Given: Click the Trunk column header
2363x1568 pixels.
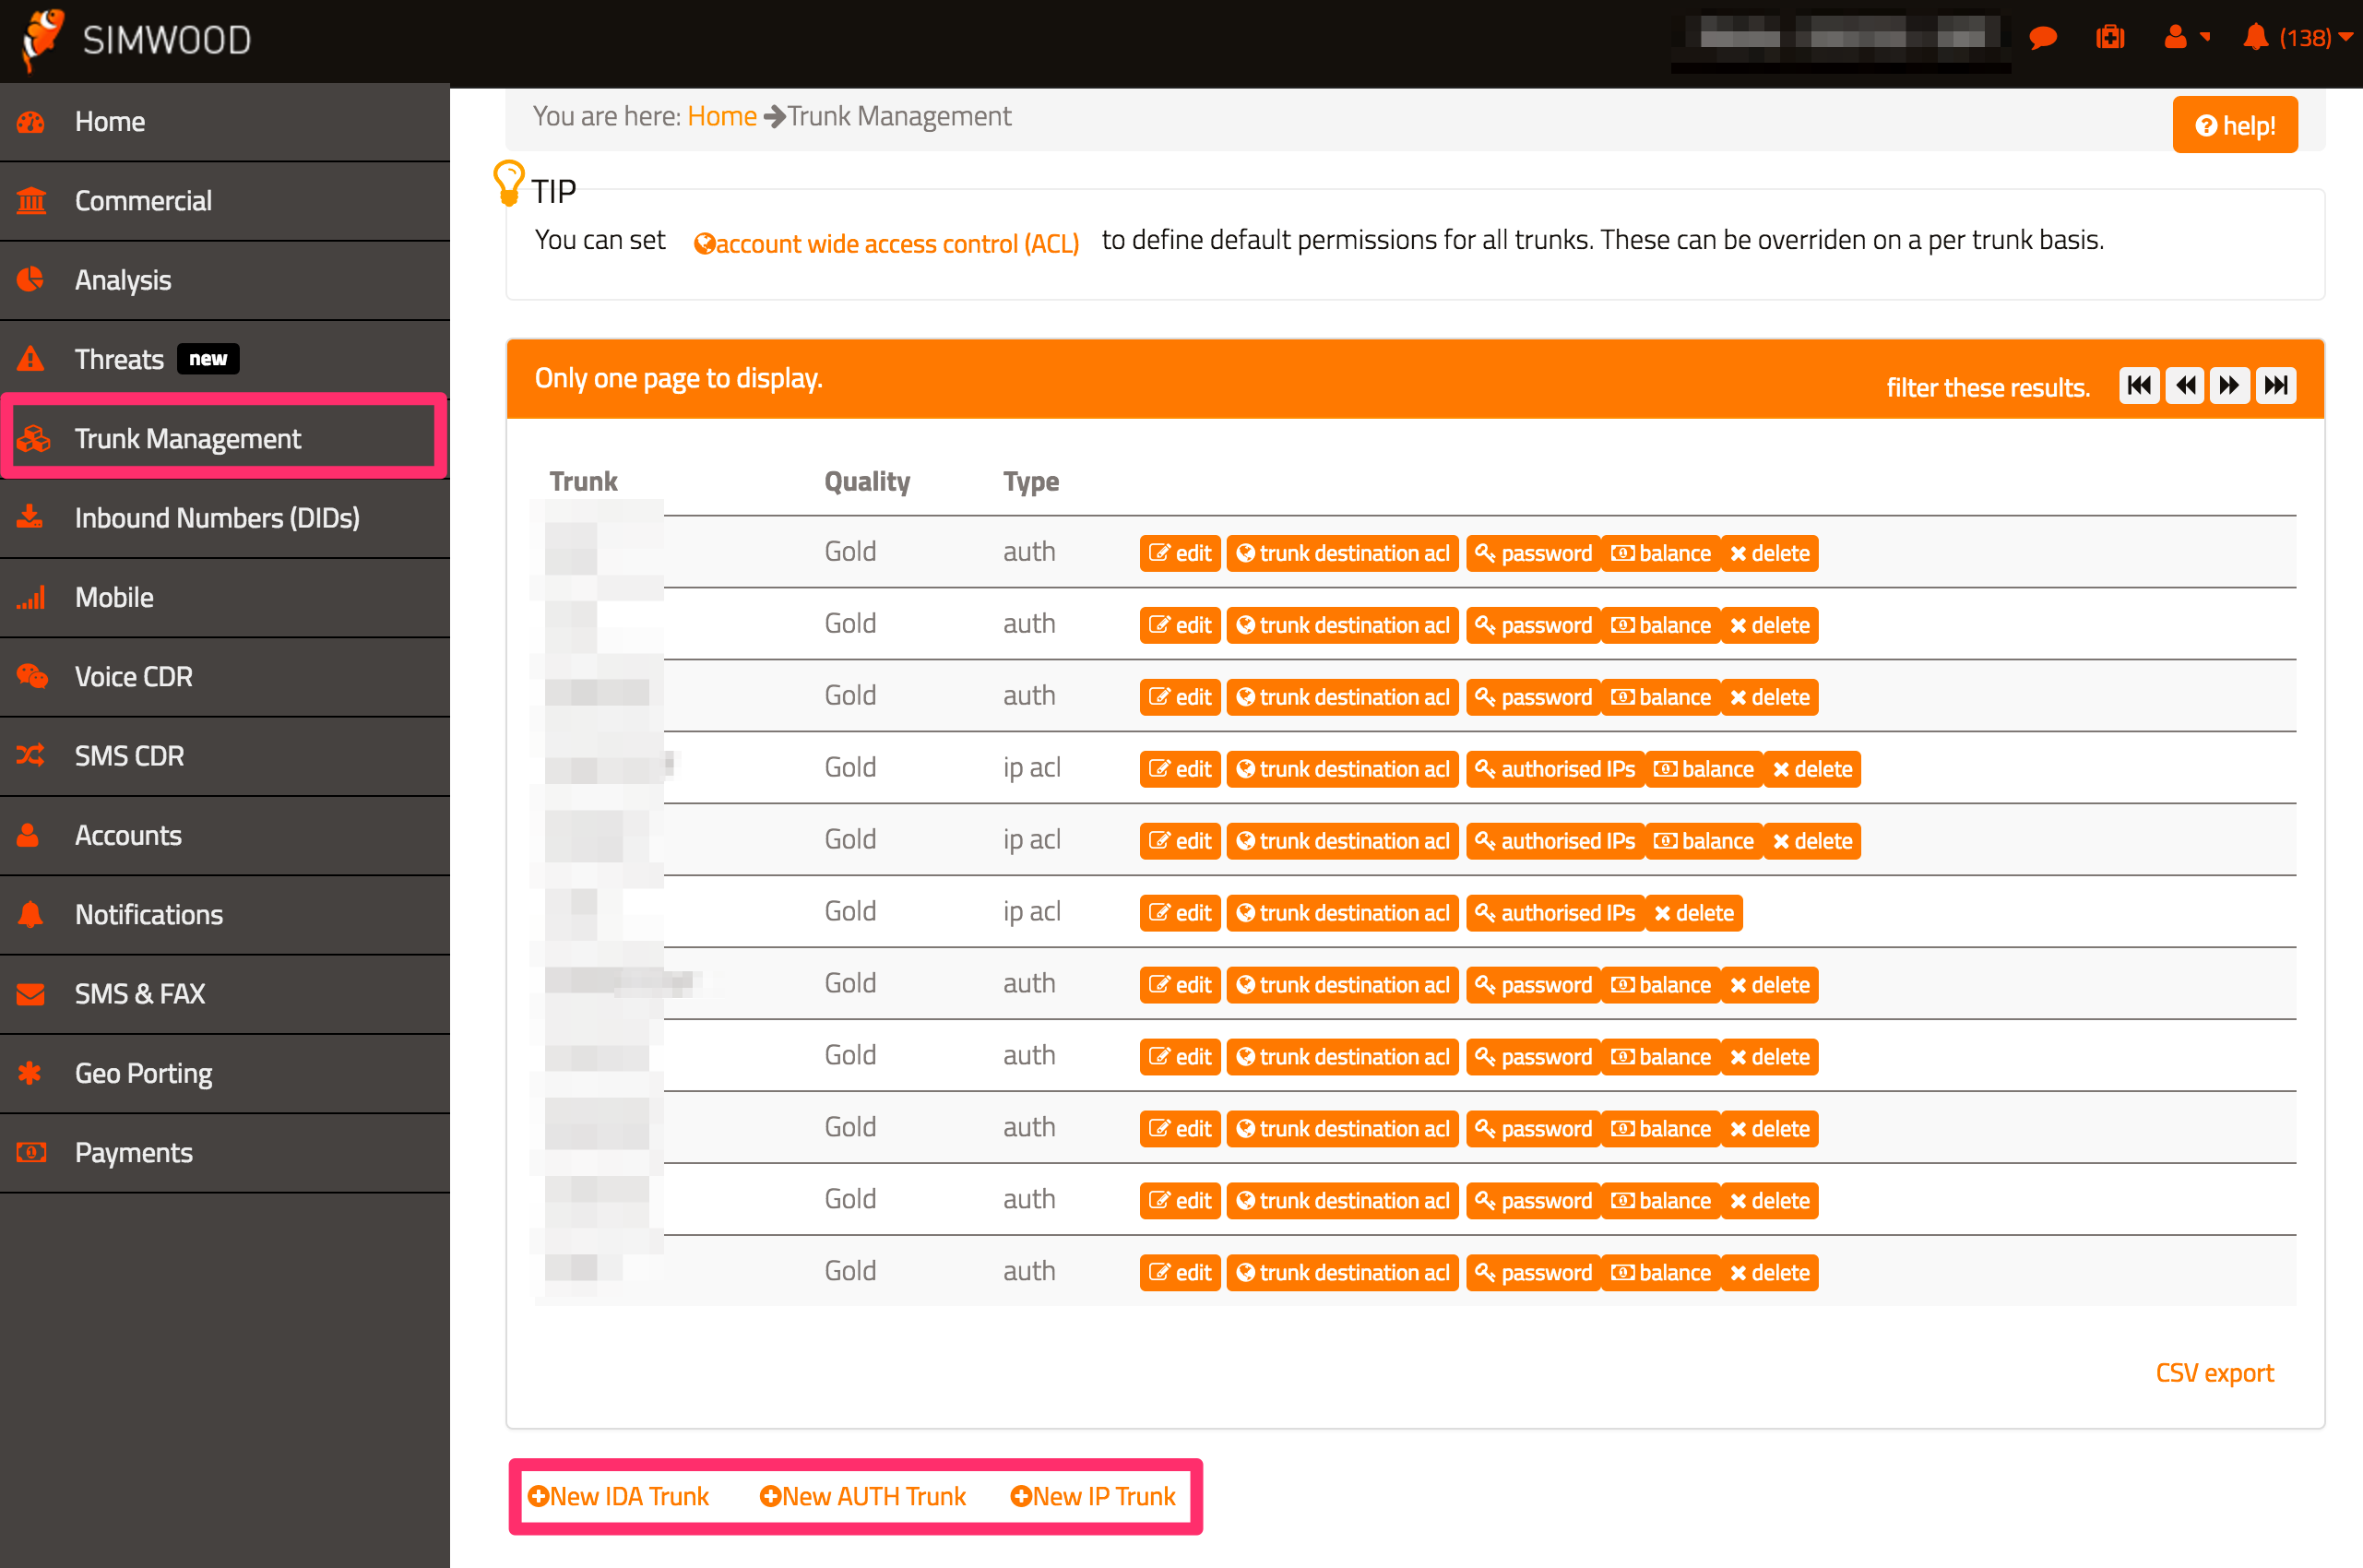Looking at the screenshot, I should pos(583,481).
